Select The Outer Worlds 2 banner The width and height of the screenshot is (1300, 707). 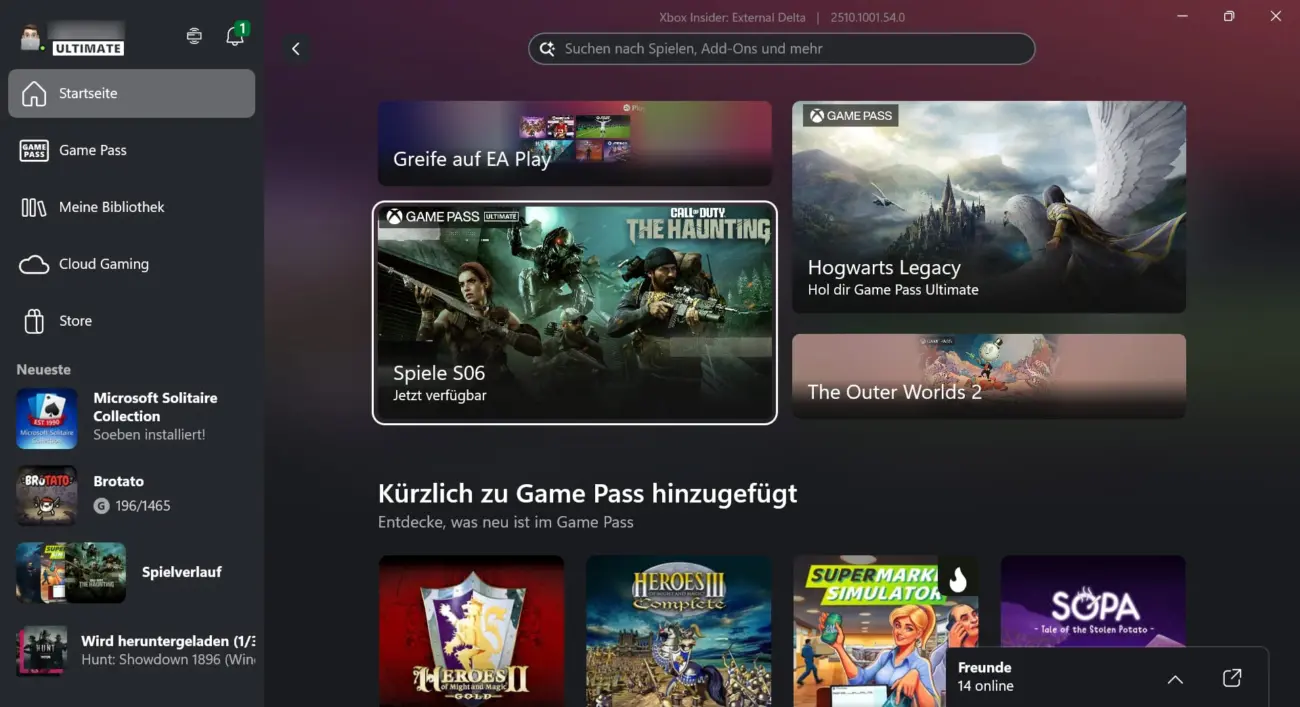[988, 376]
